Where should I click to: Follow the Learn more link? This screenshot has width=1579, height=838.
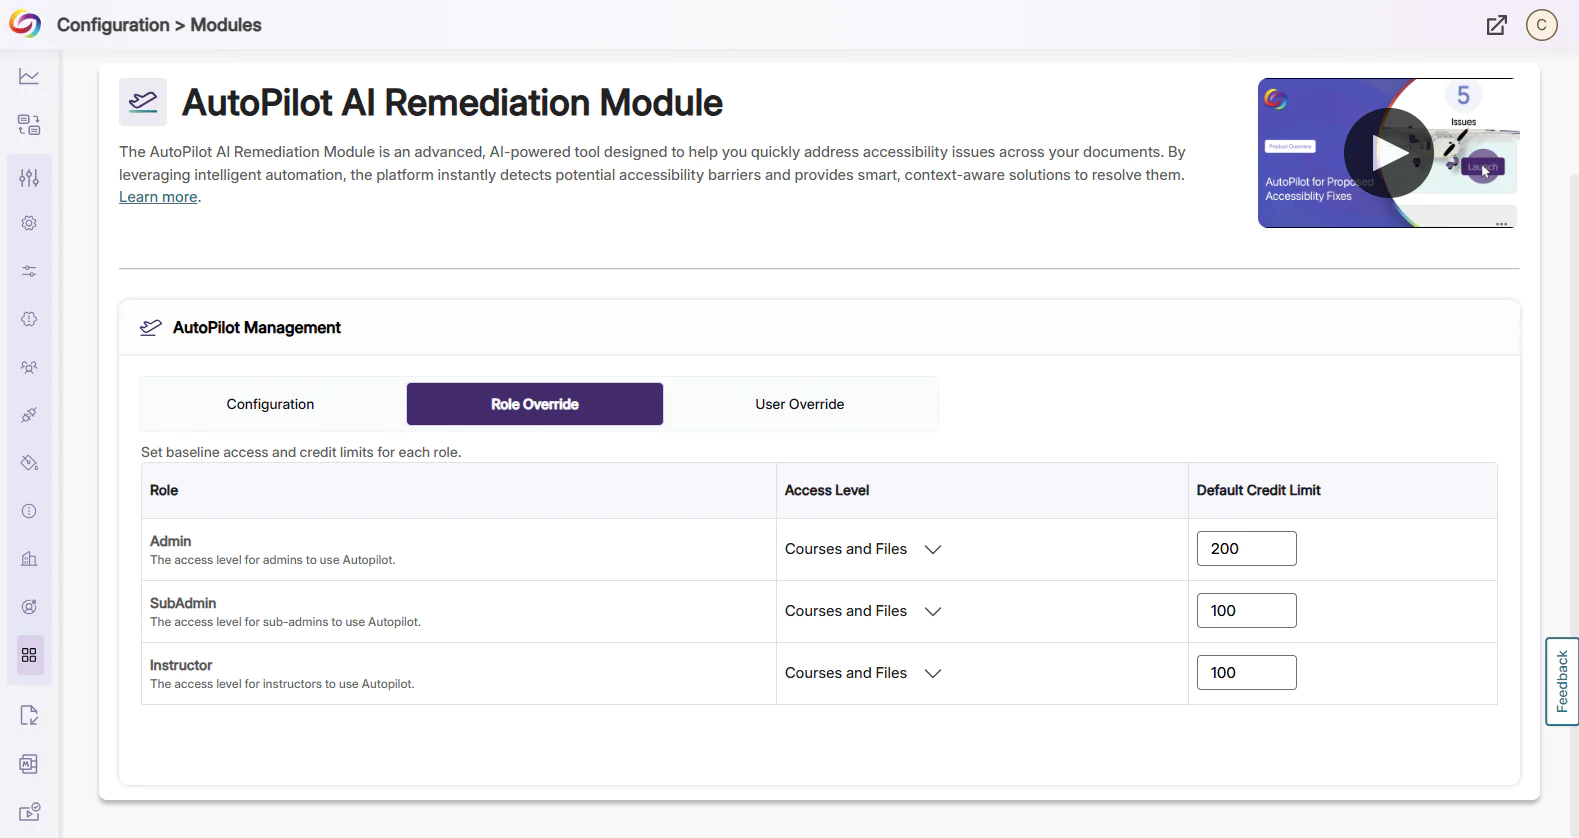tap(158, 197)
